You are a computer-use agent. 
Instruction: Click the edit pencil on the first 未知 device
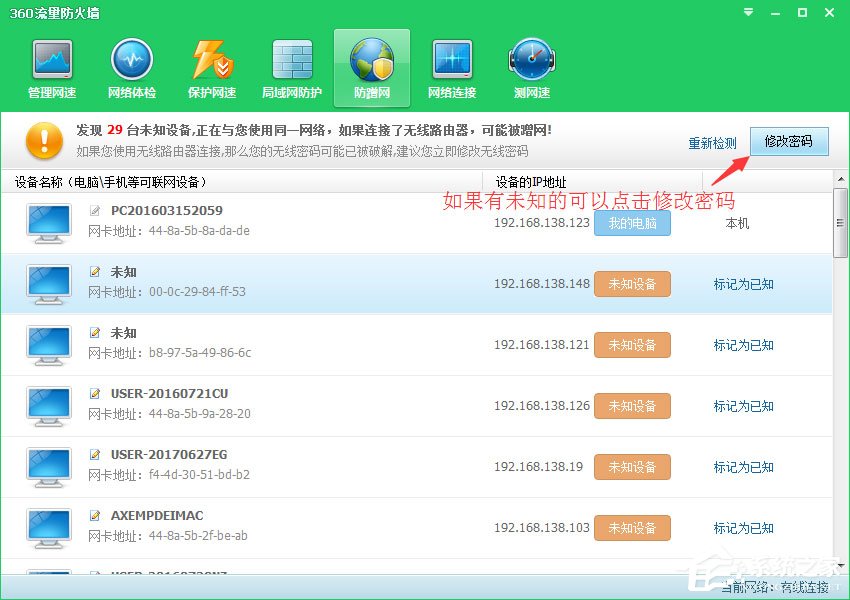point(95,272)
